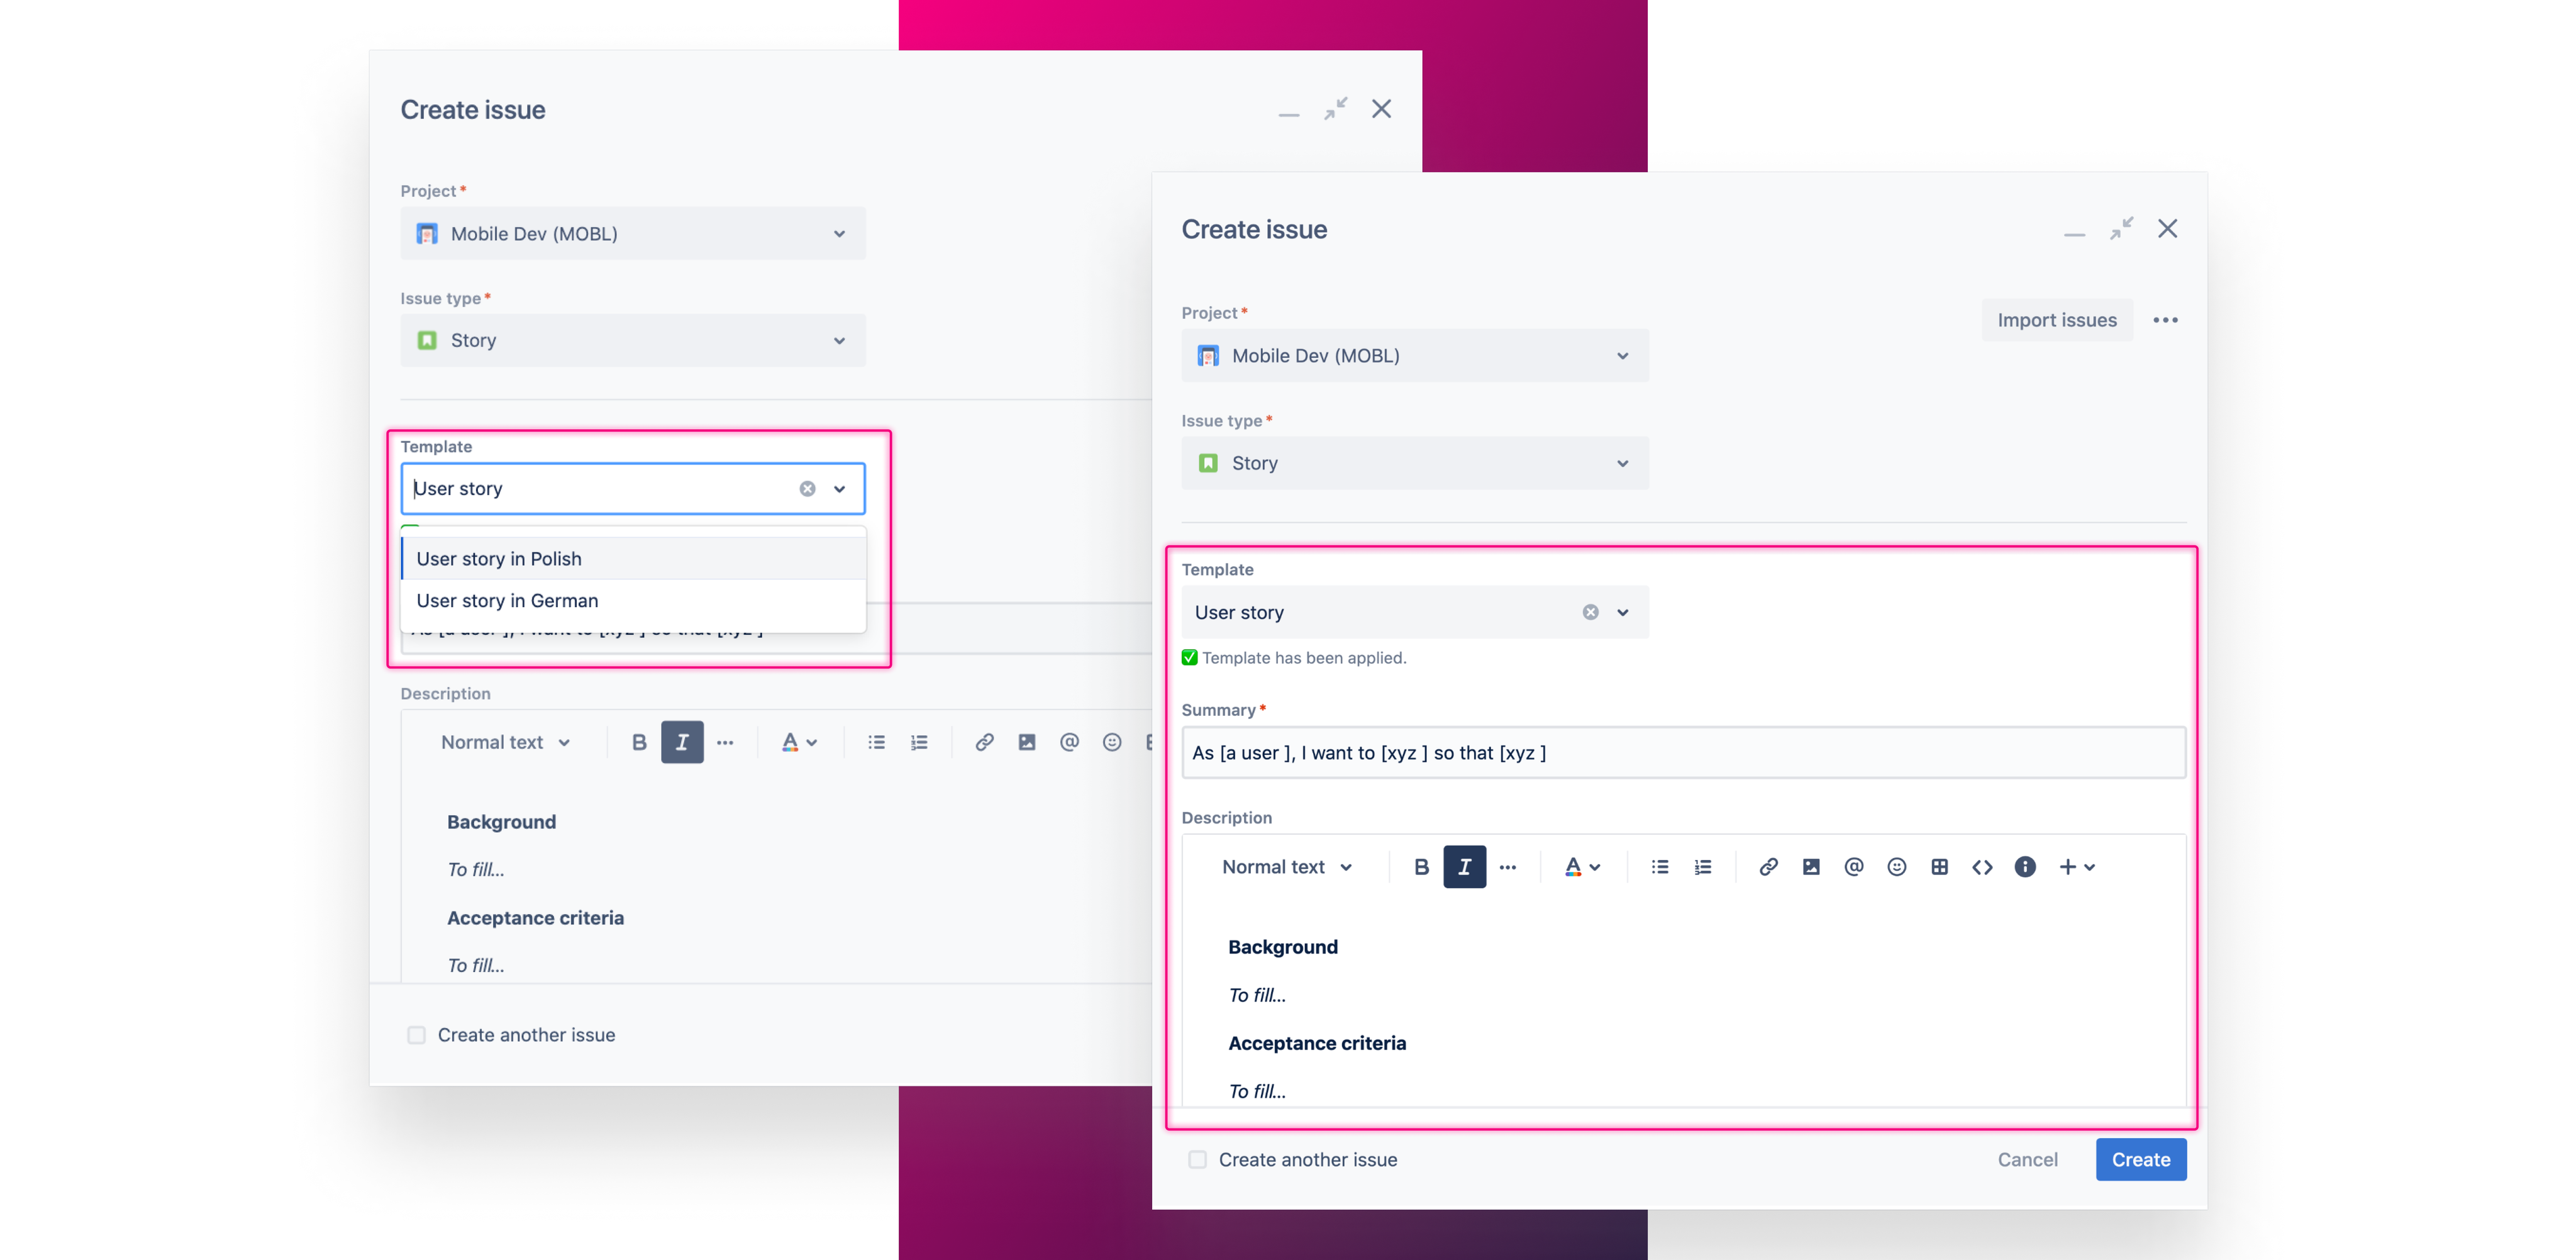Check 'Create another issue' in left dialog
Screen dimensions: 2576x1260
tap(416, 1035)
